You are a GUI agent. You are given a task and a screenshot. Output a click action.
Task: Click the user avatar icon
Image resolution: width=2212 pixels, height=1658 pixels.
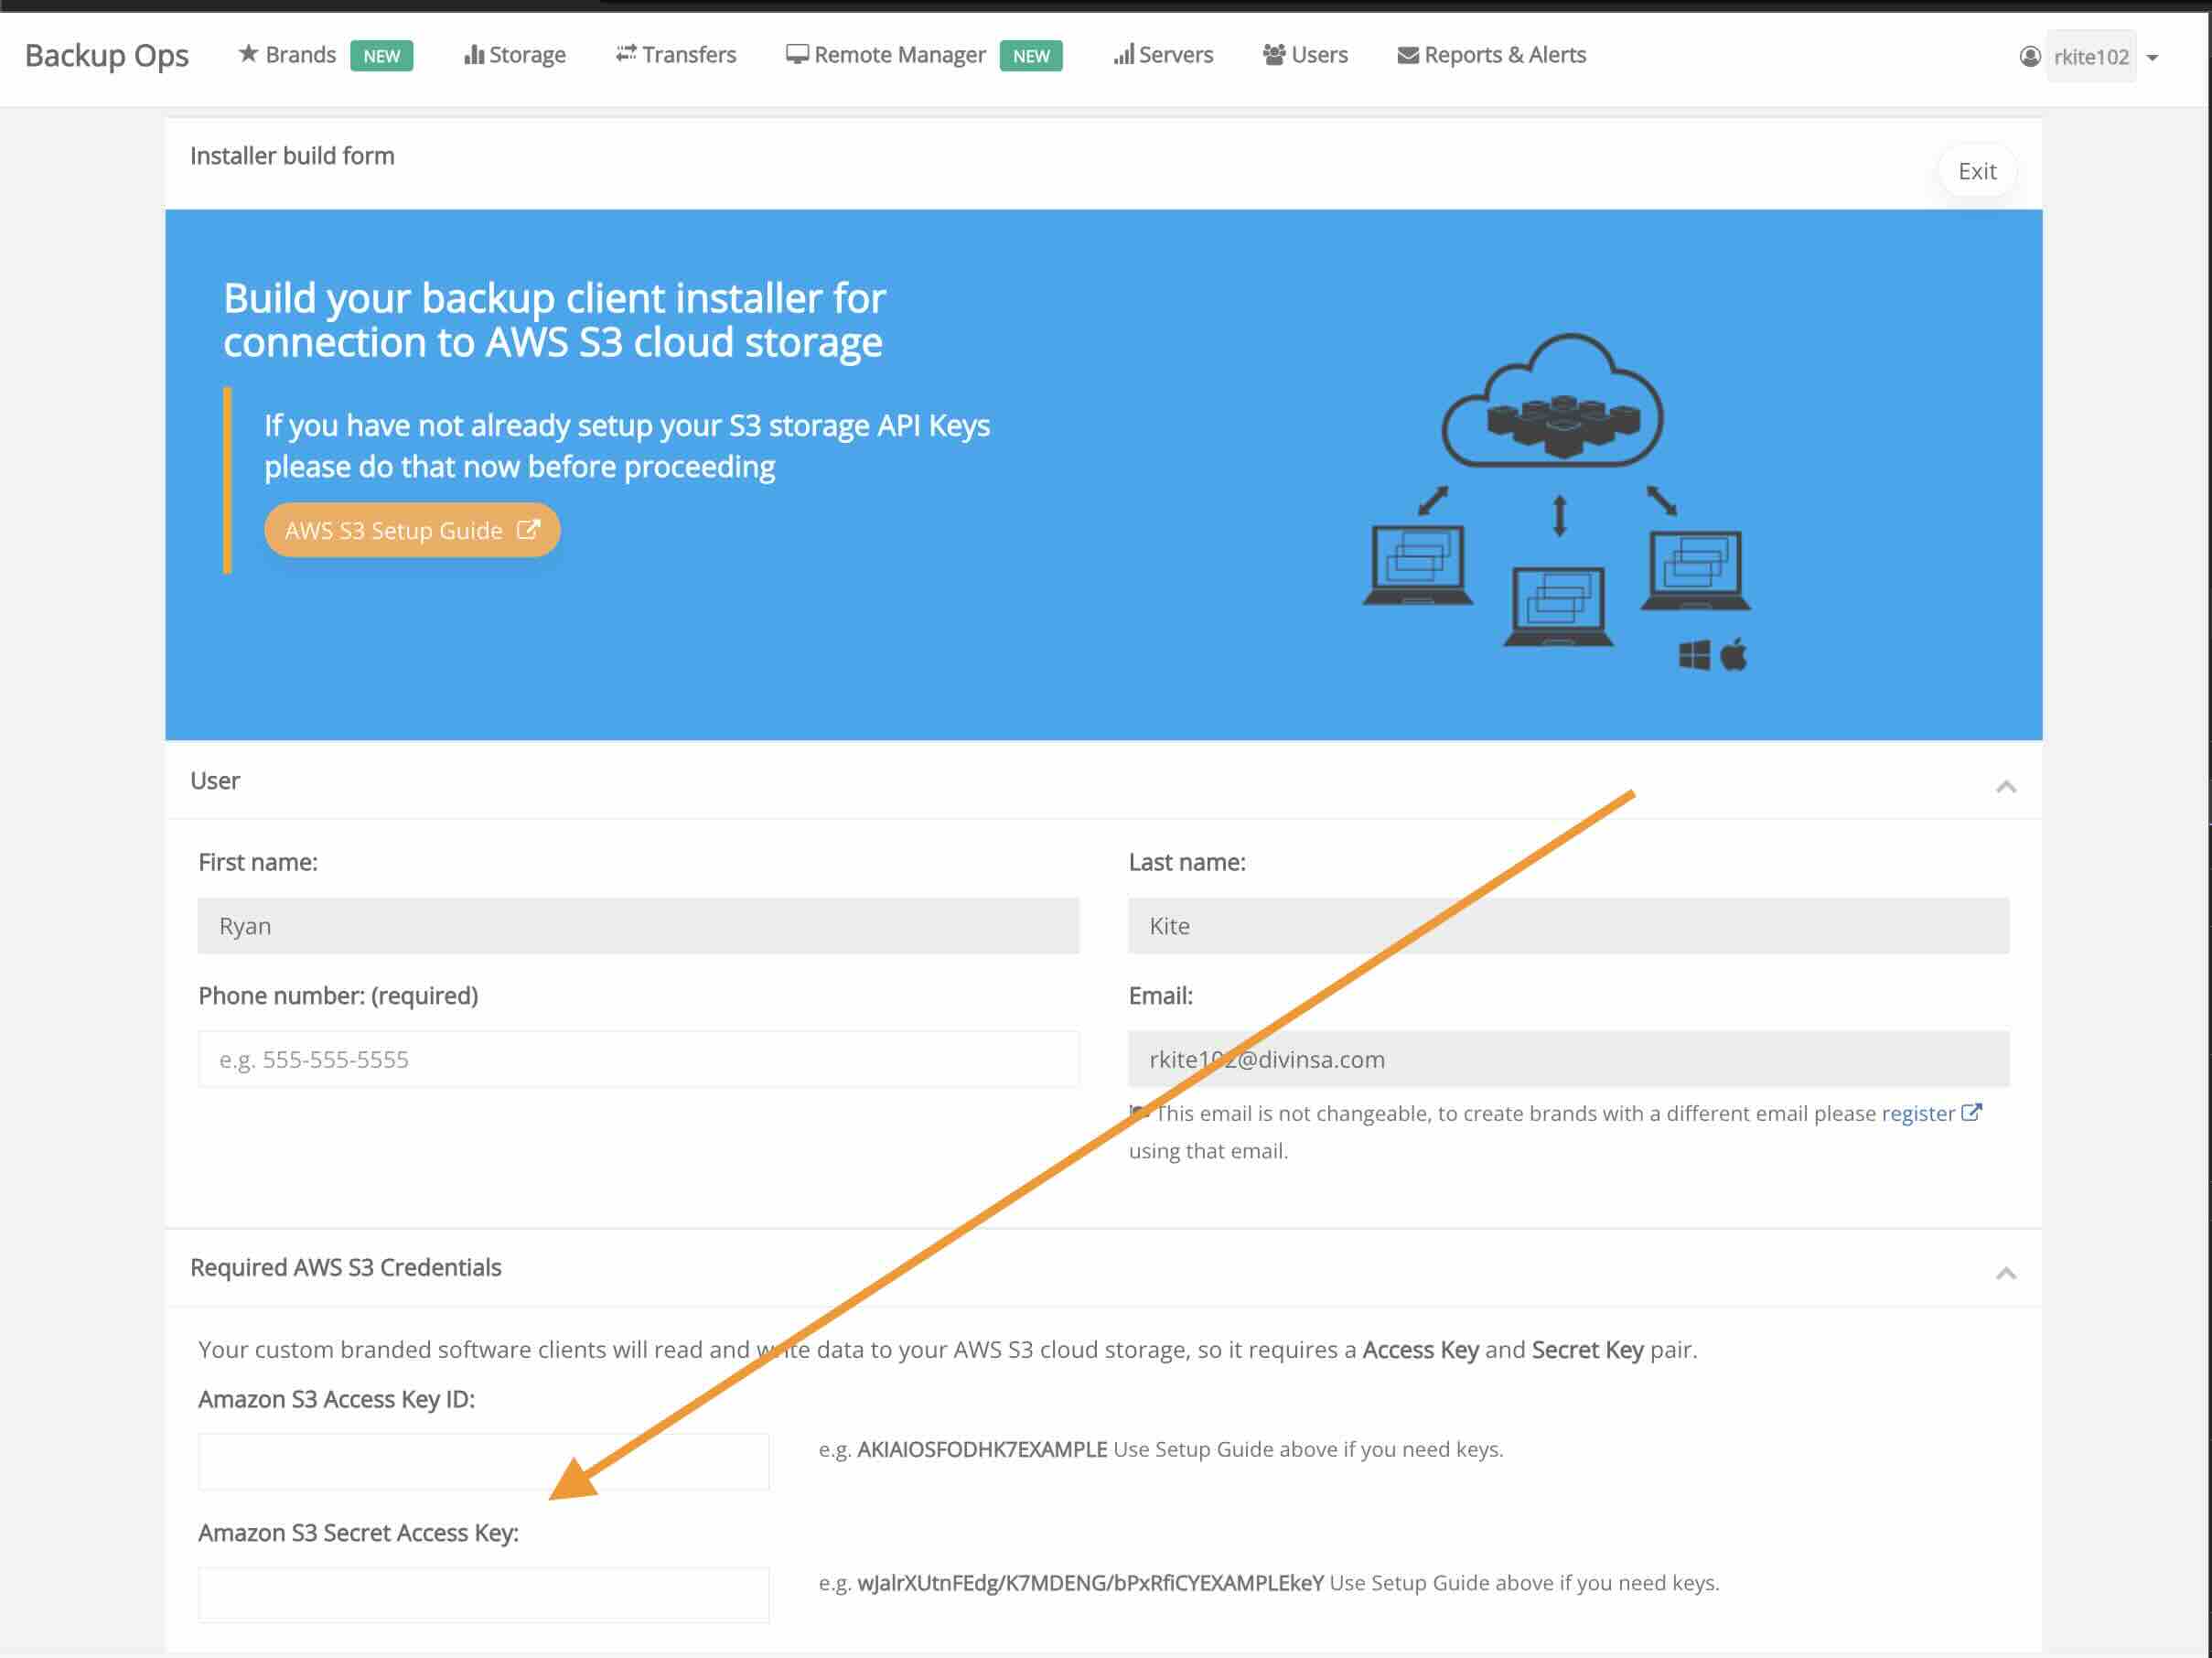(x=2030, y=57)
